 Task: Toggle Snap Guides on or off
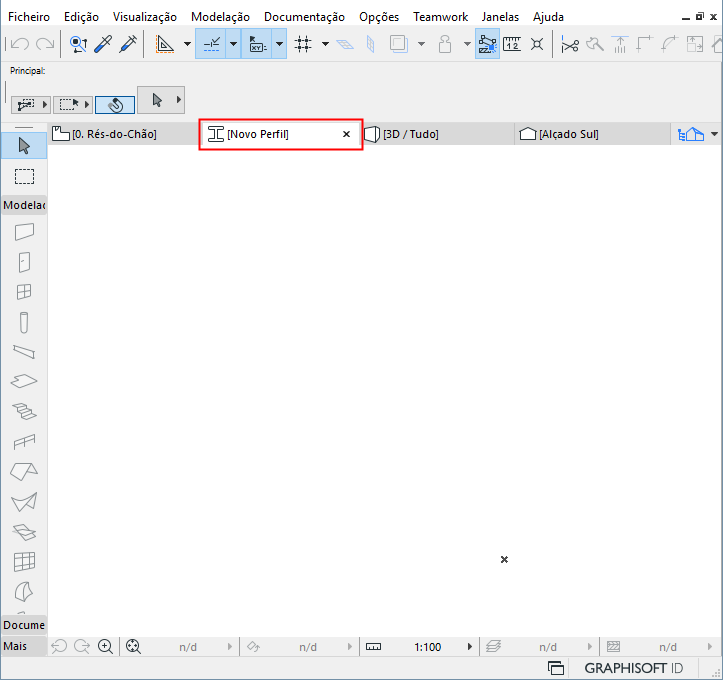pos(211,44)
